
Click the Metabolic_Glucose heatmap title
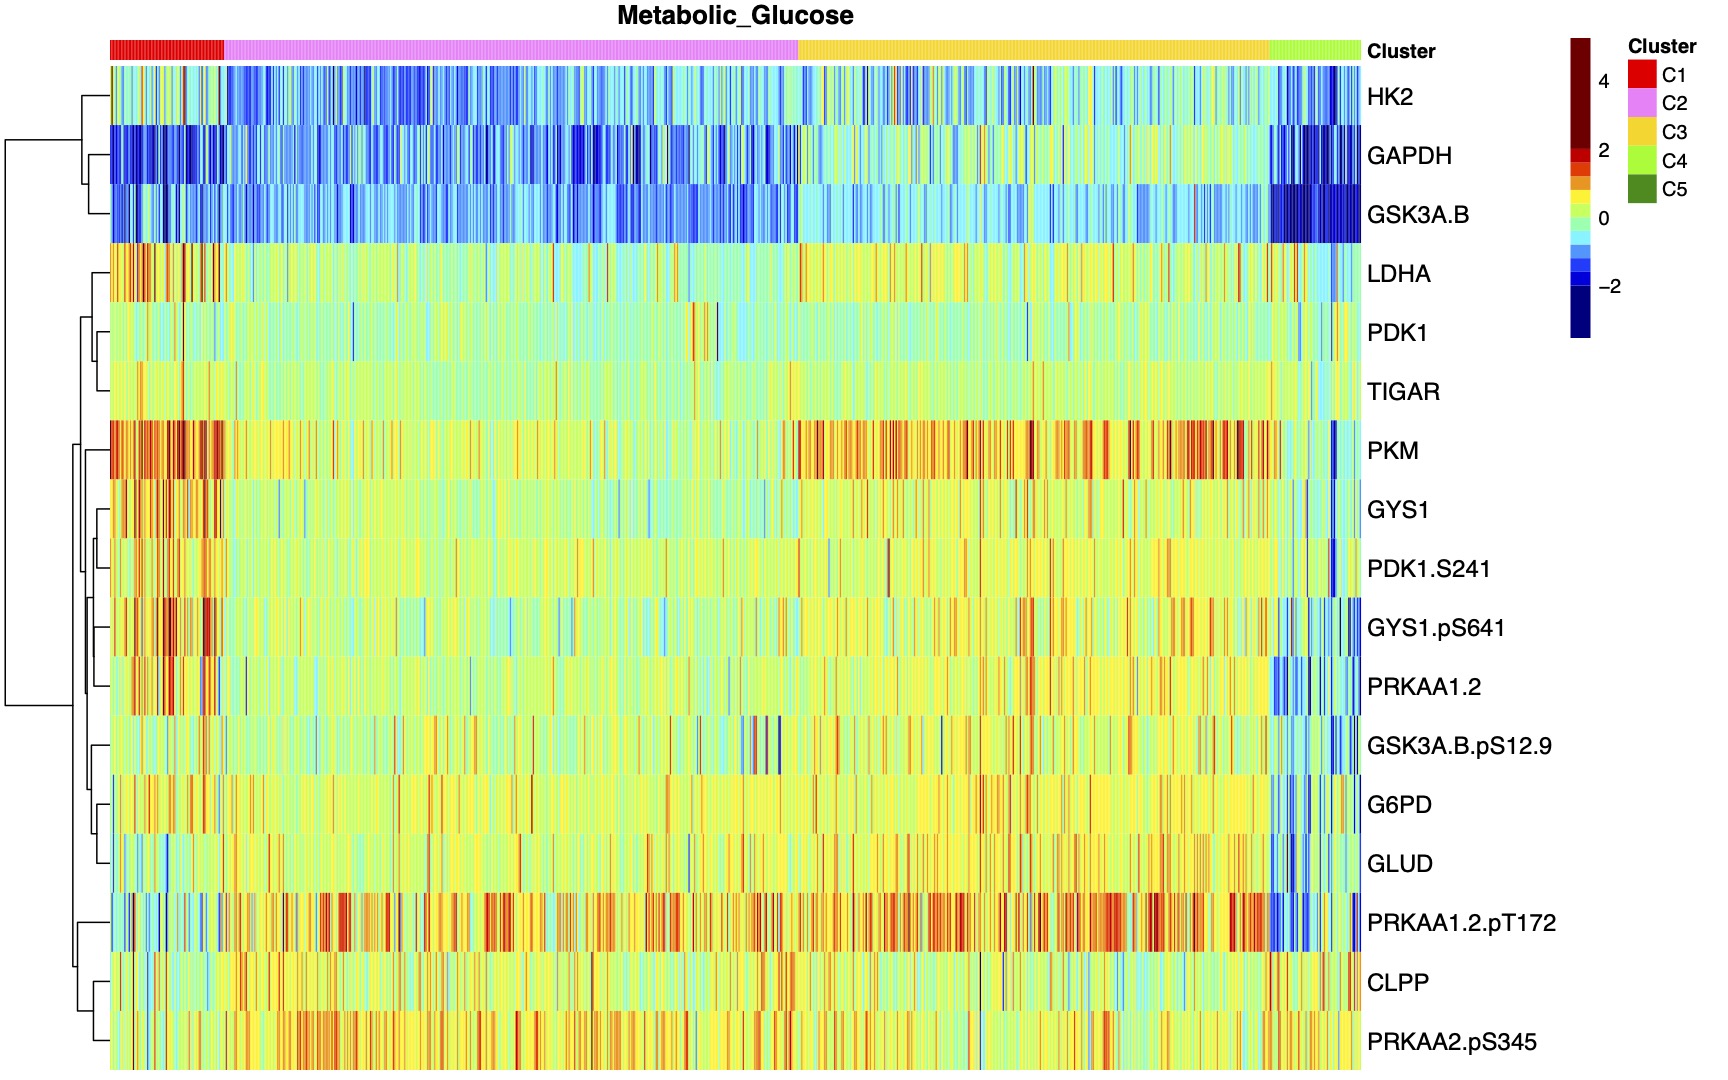point(735,16)
